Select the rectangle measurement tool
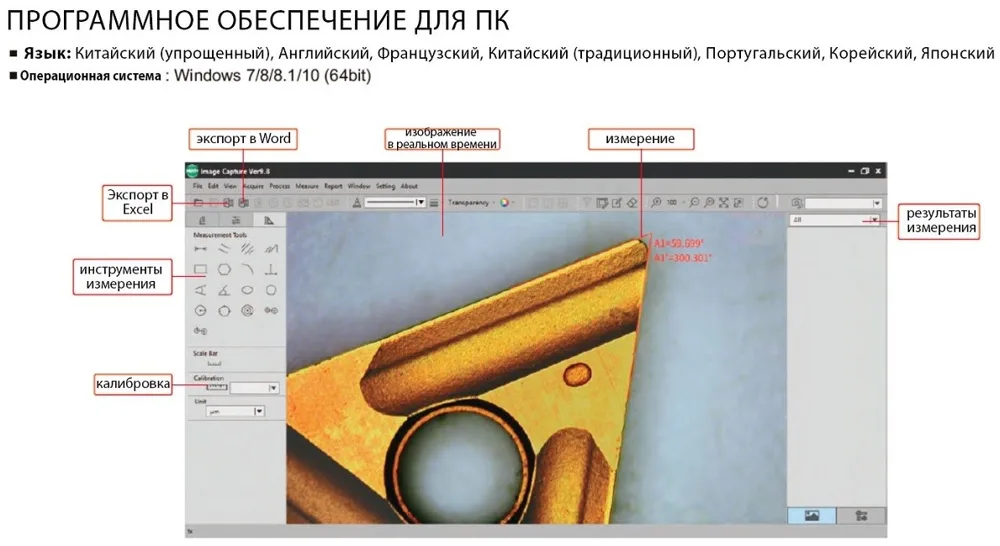 [x=200, y=270]
